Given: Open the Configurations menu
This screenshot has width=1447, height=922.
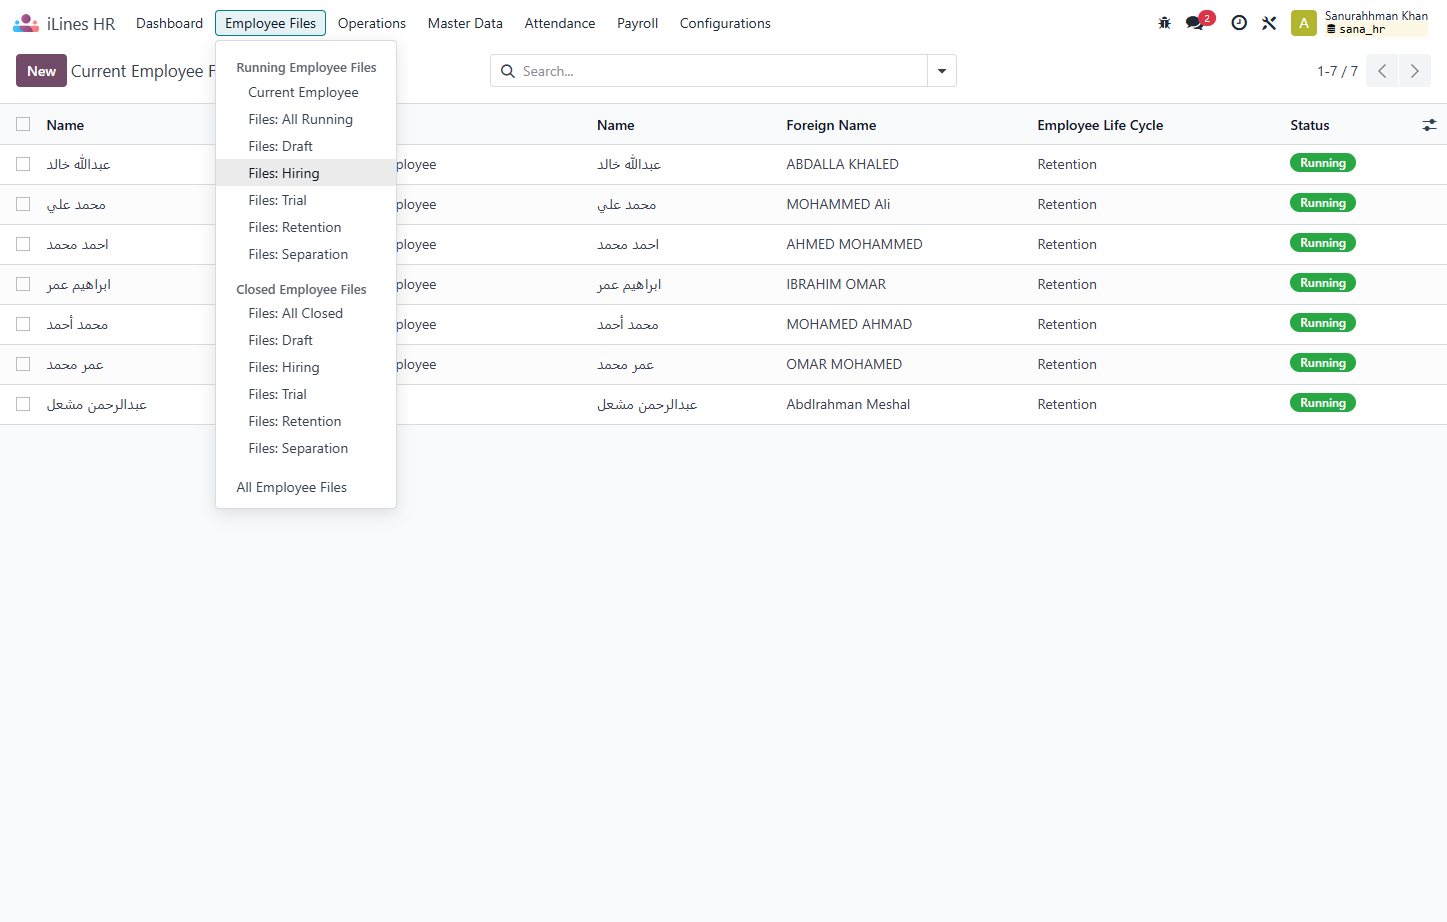Looking at the screenshot, I should [725, 23].
